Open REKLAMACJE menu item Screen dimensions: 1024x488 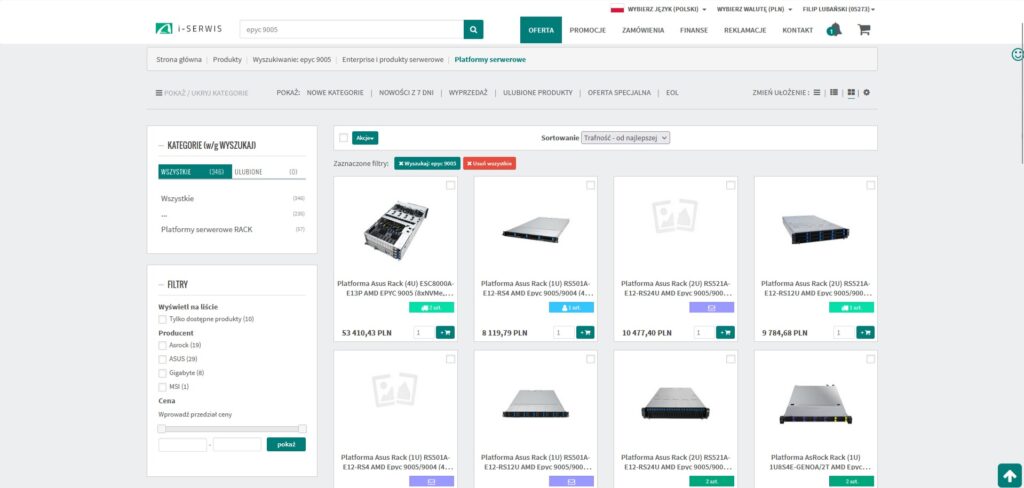[x=745, y=30]
